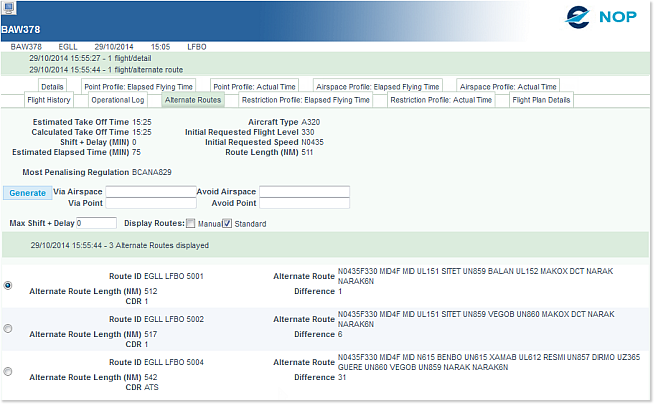Select route EGLL LFBO 5002 radio button
654x404 pixels.
click(9, 328)
